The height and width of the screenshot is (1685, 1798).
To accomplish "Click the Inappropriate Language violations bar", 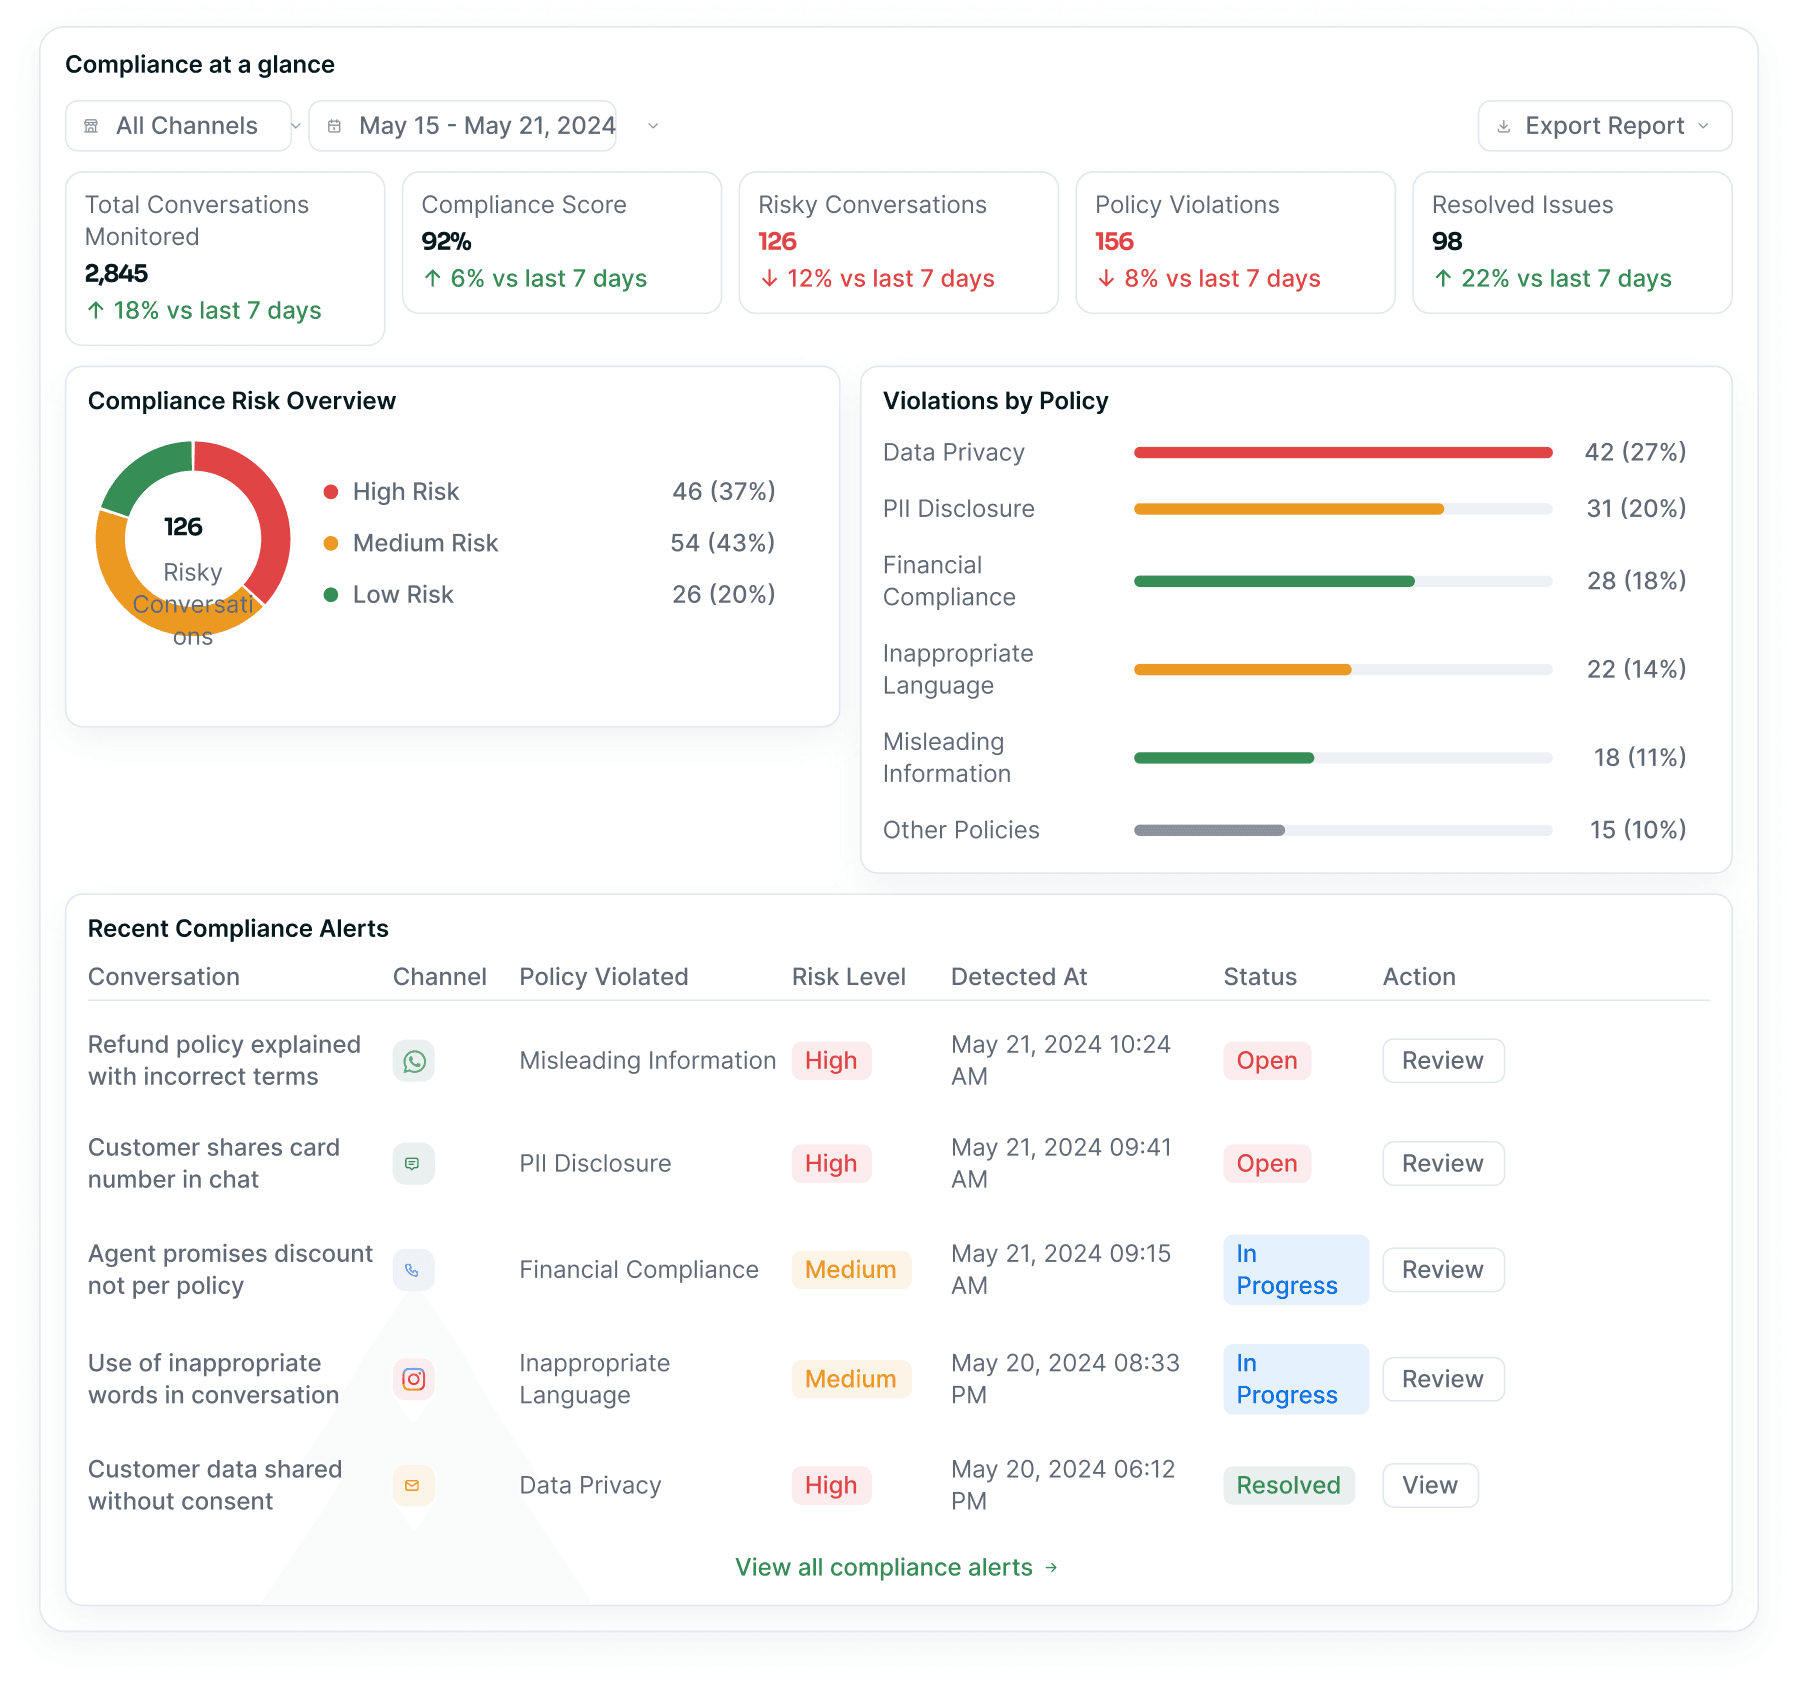I will pyautogui.click(x=1343, y=670).
